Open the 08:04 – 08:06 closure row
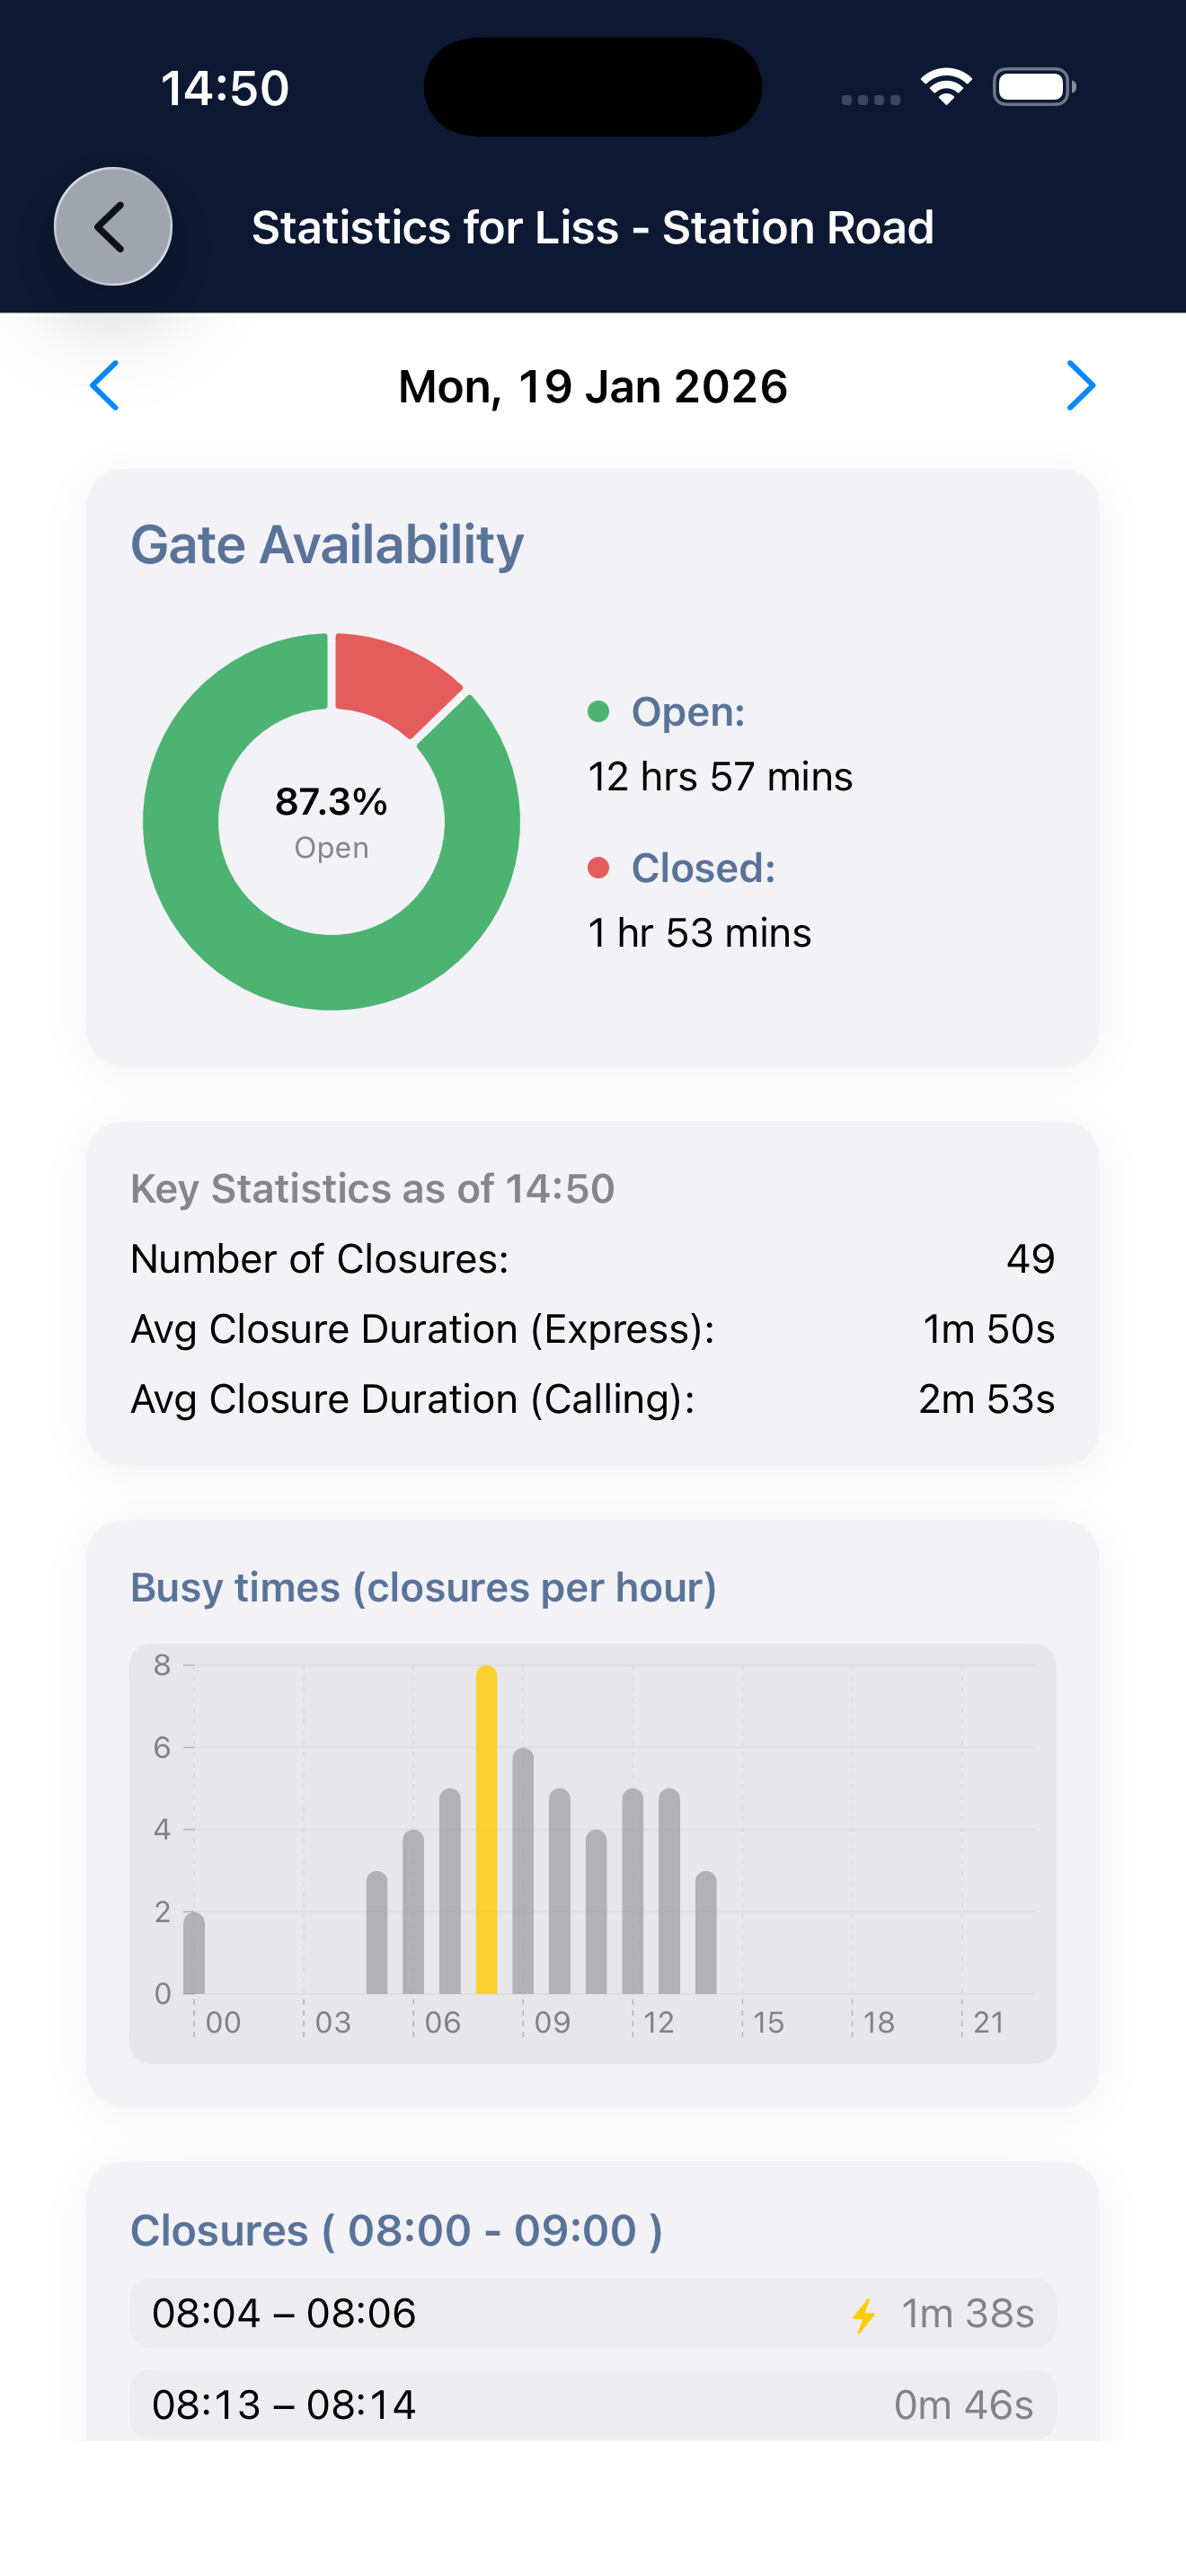This screenshot has width=1186, height=2576. point(592,2313)
